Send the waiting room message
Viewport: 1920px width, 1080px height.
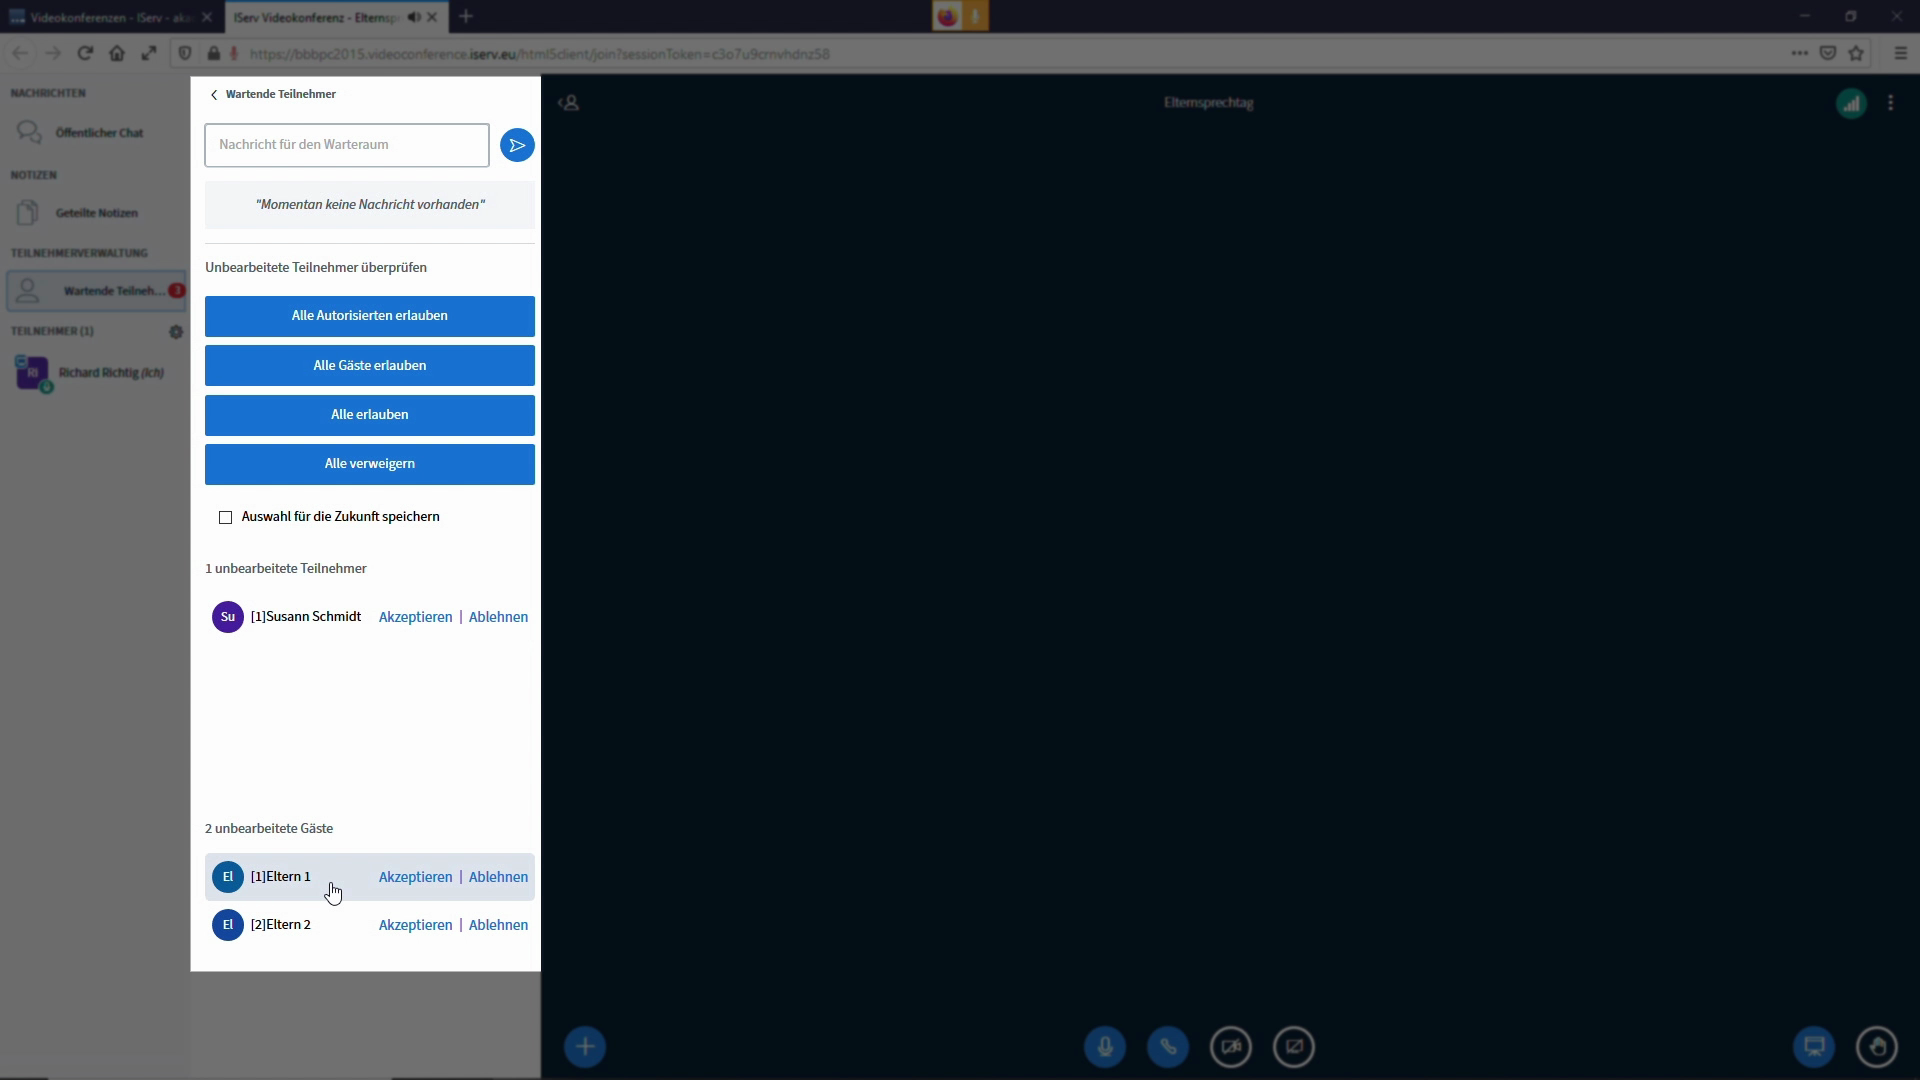coord(517,145)
